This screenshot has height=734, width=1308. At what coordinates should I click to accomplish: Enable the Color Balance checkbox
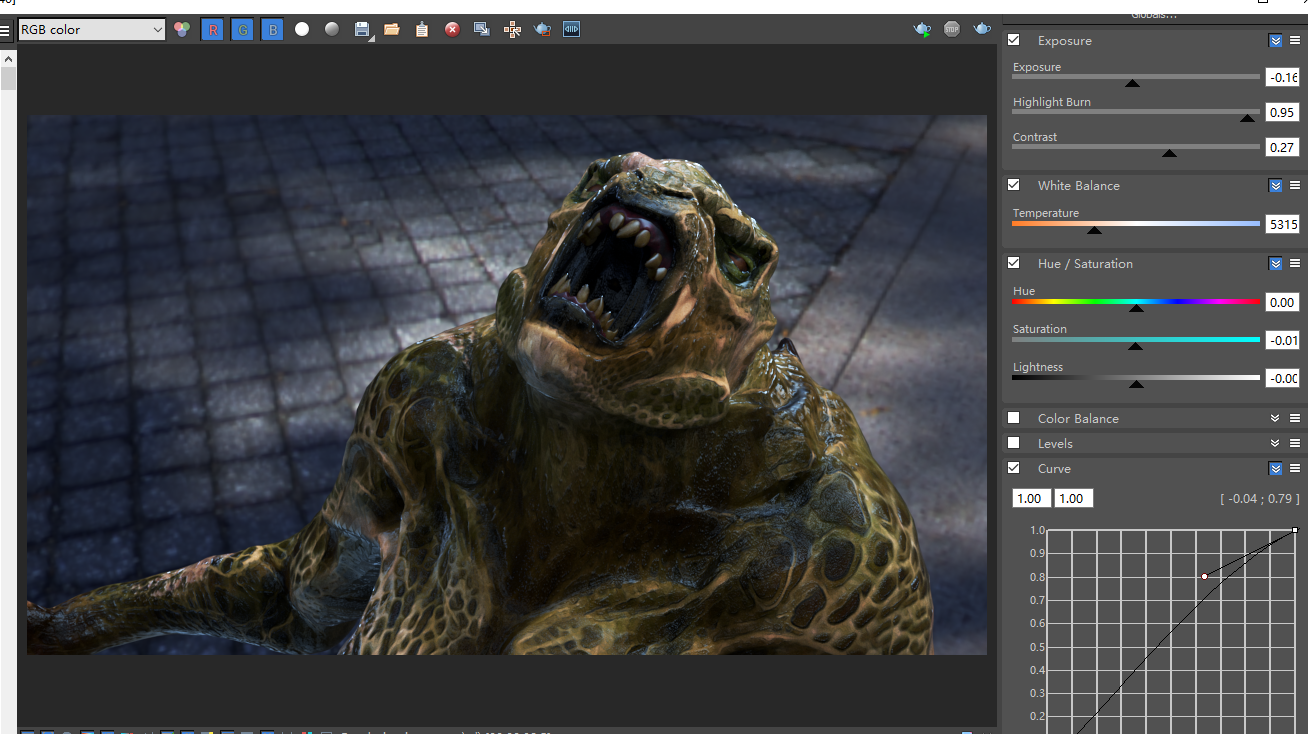1014,419
